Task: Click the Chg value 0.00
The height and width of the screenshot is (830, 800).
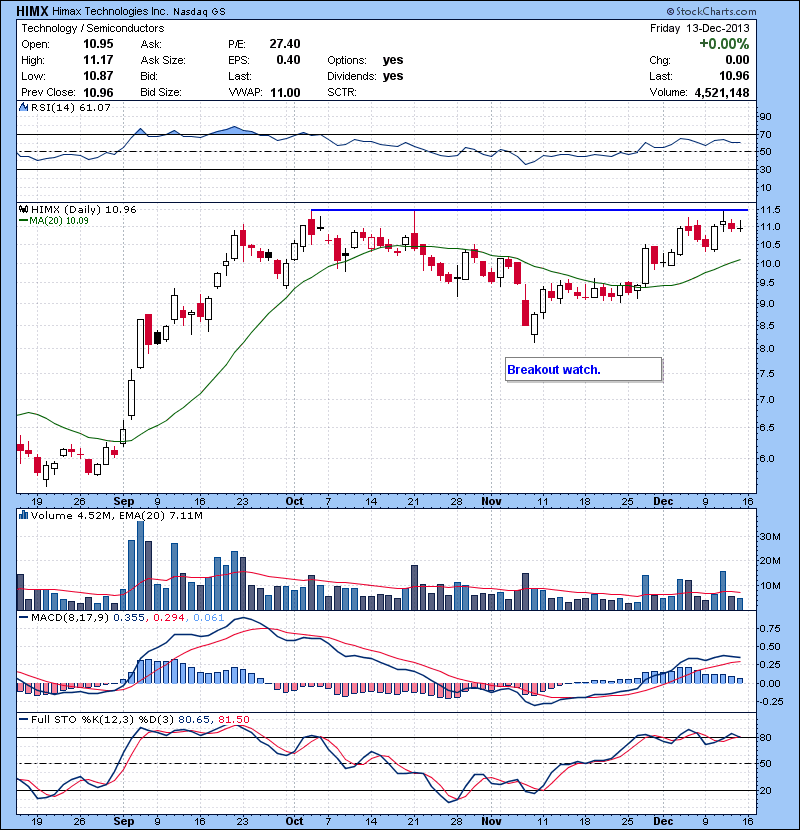Action: click(737, 60)
